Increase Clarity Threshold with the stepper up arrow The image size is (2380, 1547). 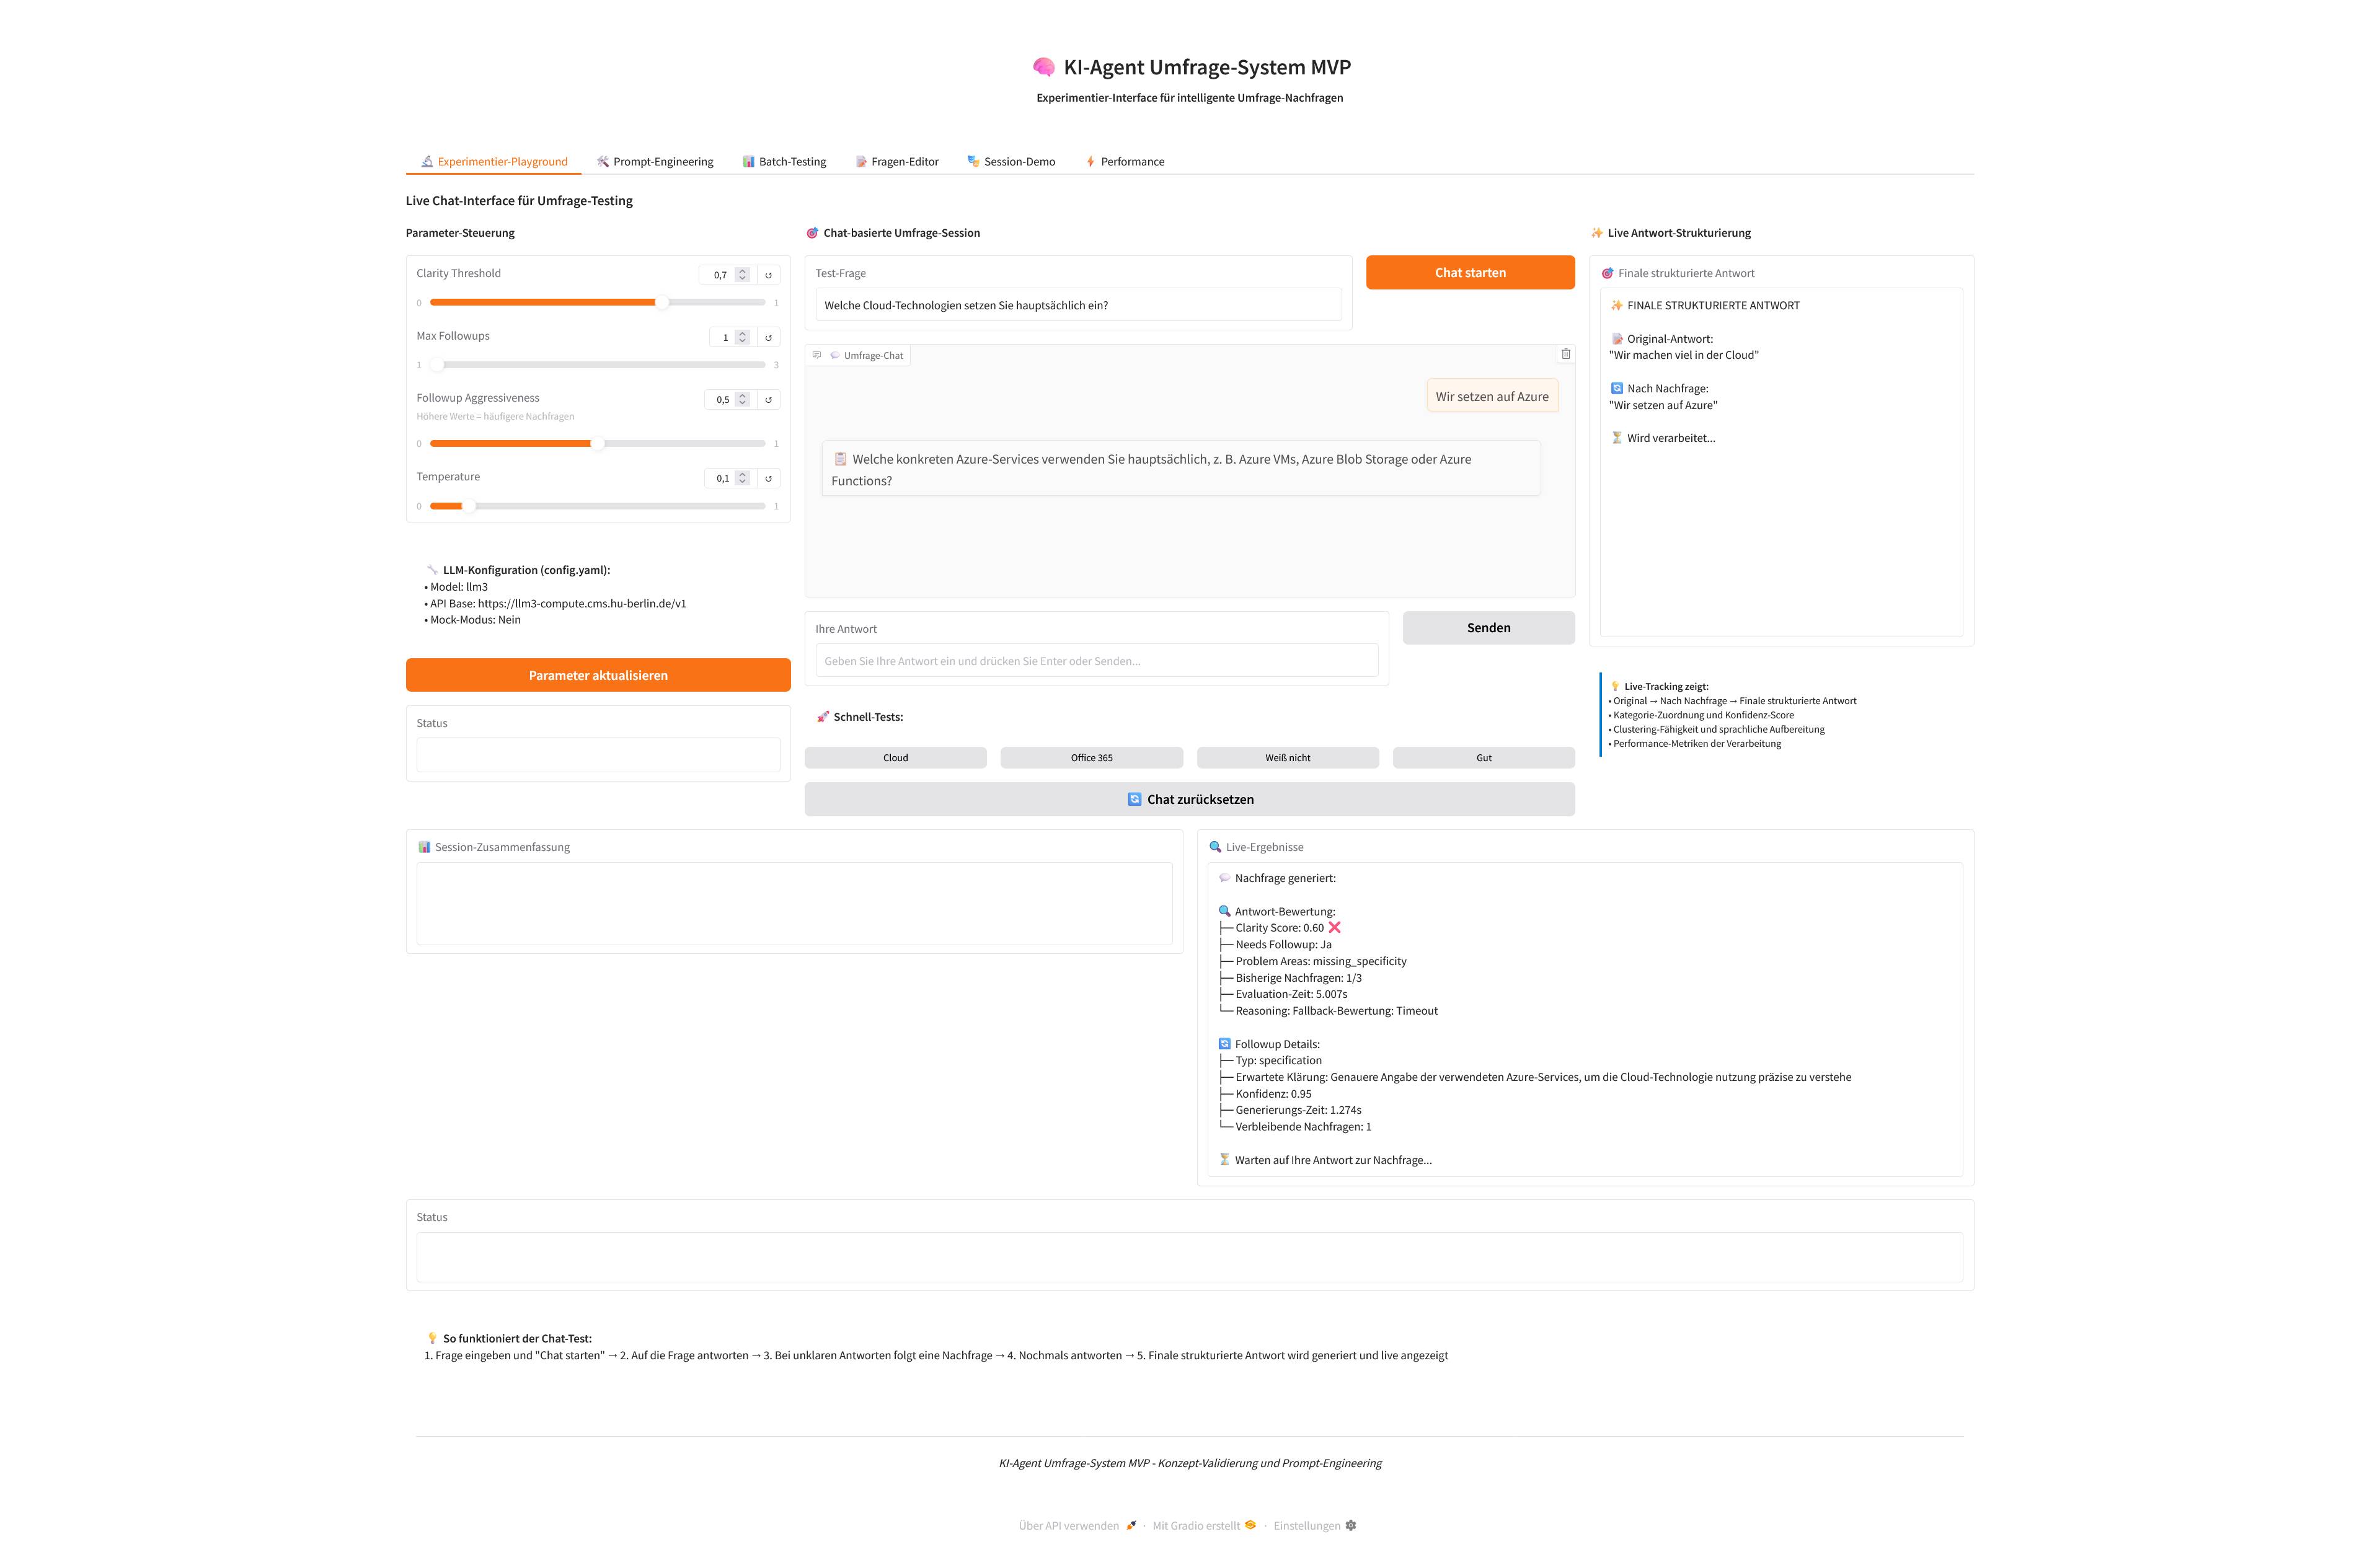tap(742, 270)
